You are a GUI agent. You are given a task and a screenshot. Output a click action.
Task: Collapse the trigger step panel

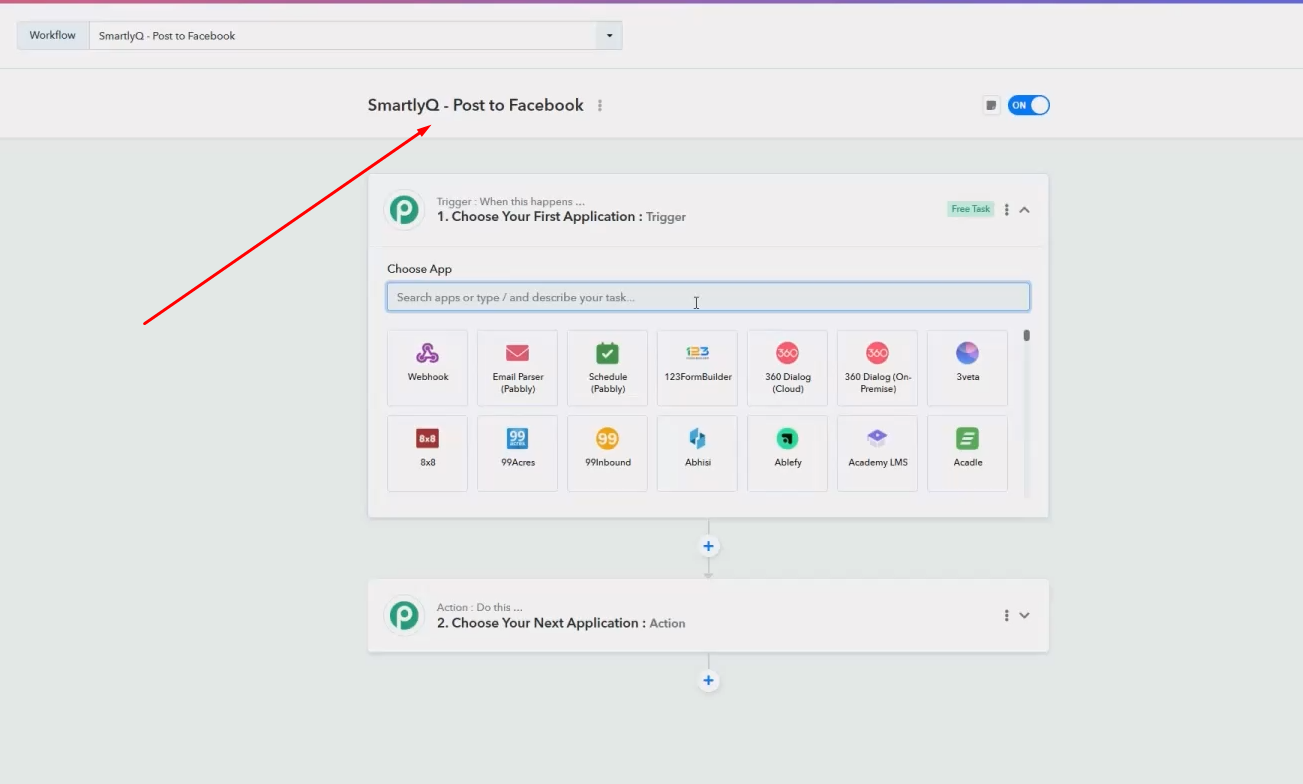click(1025, 210)
